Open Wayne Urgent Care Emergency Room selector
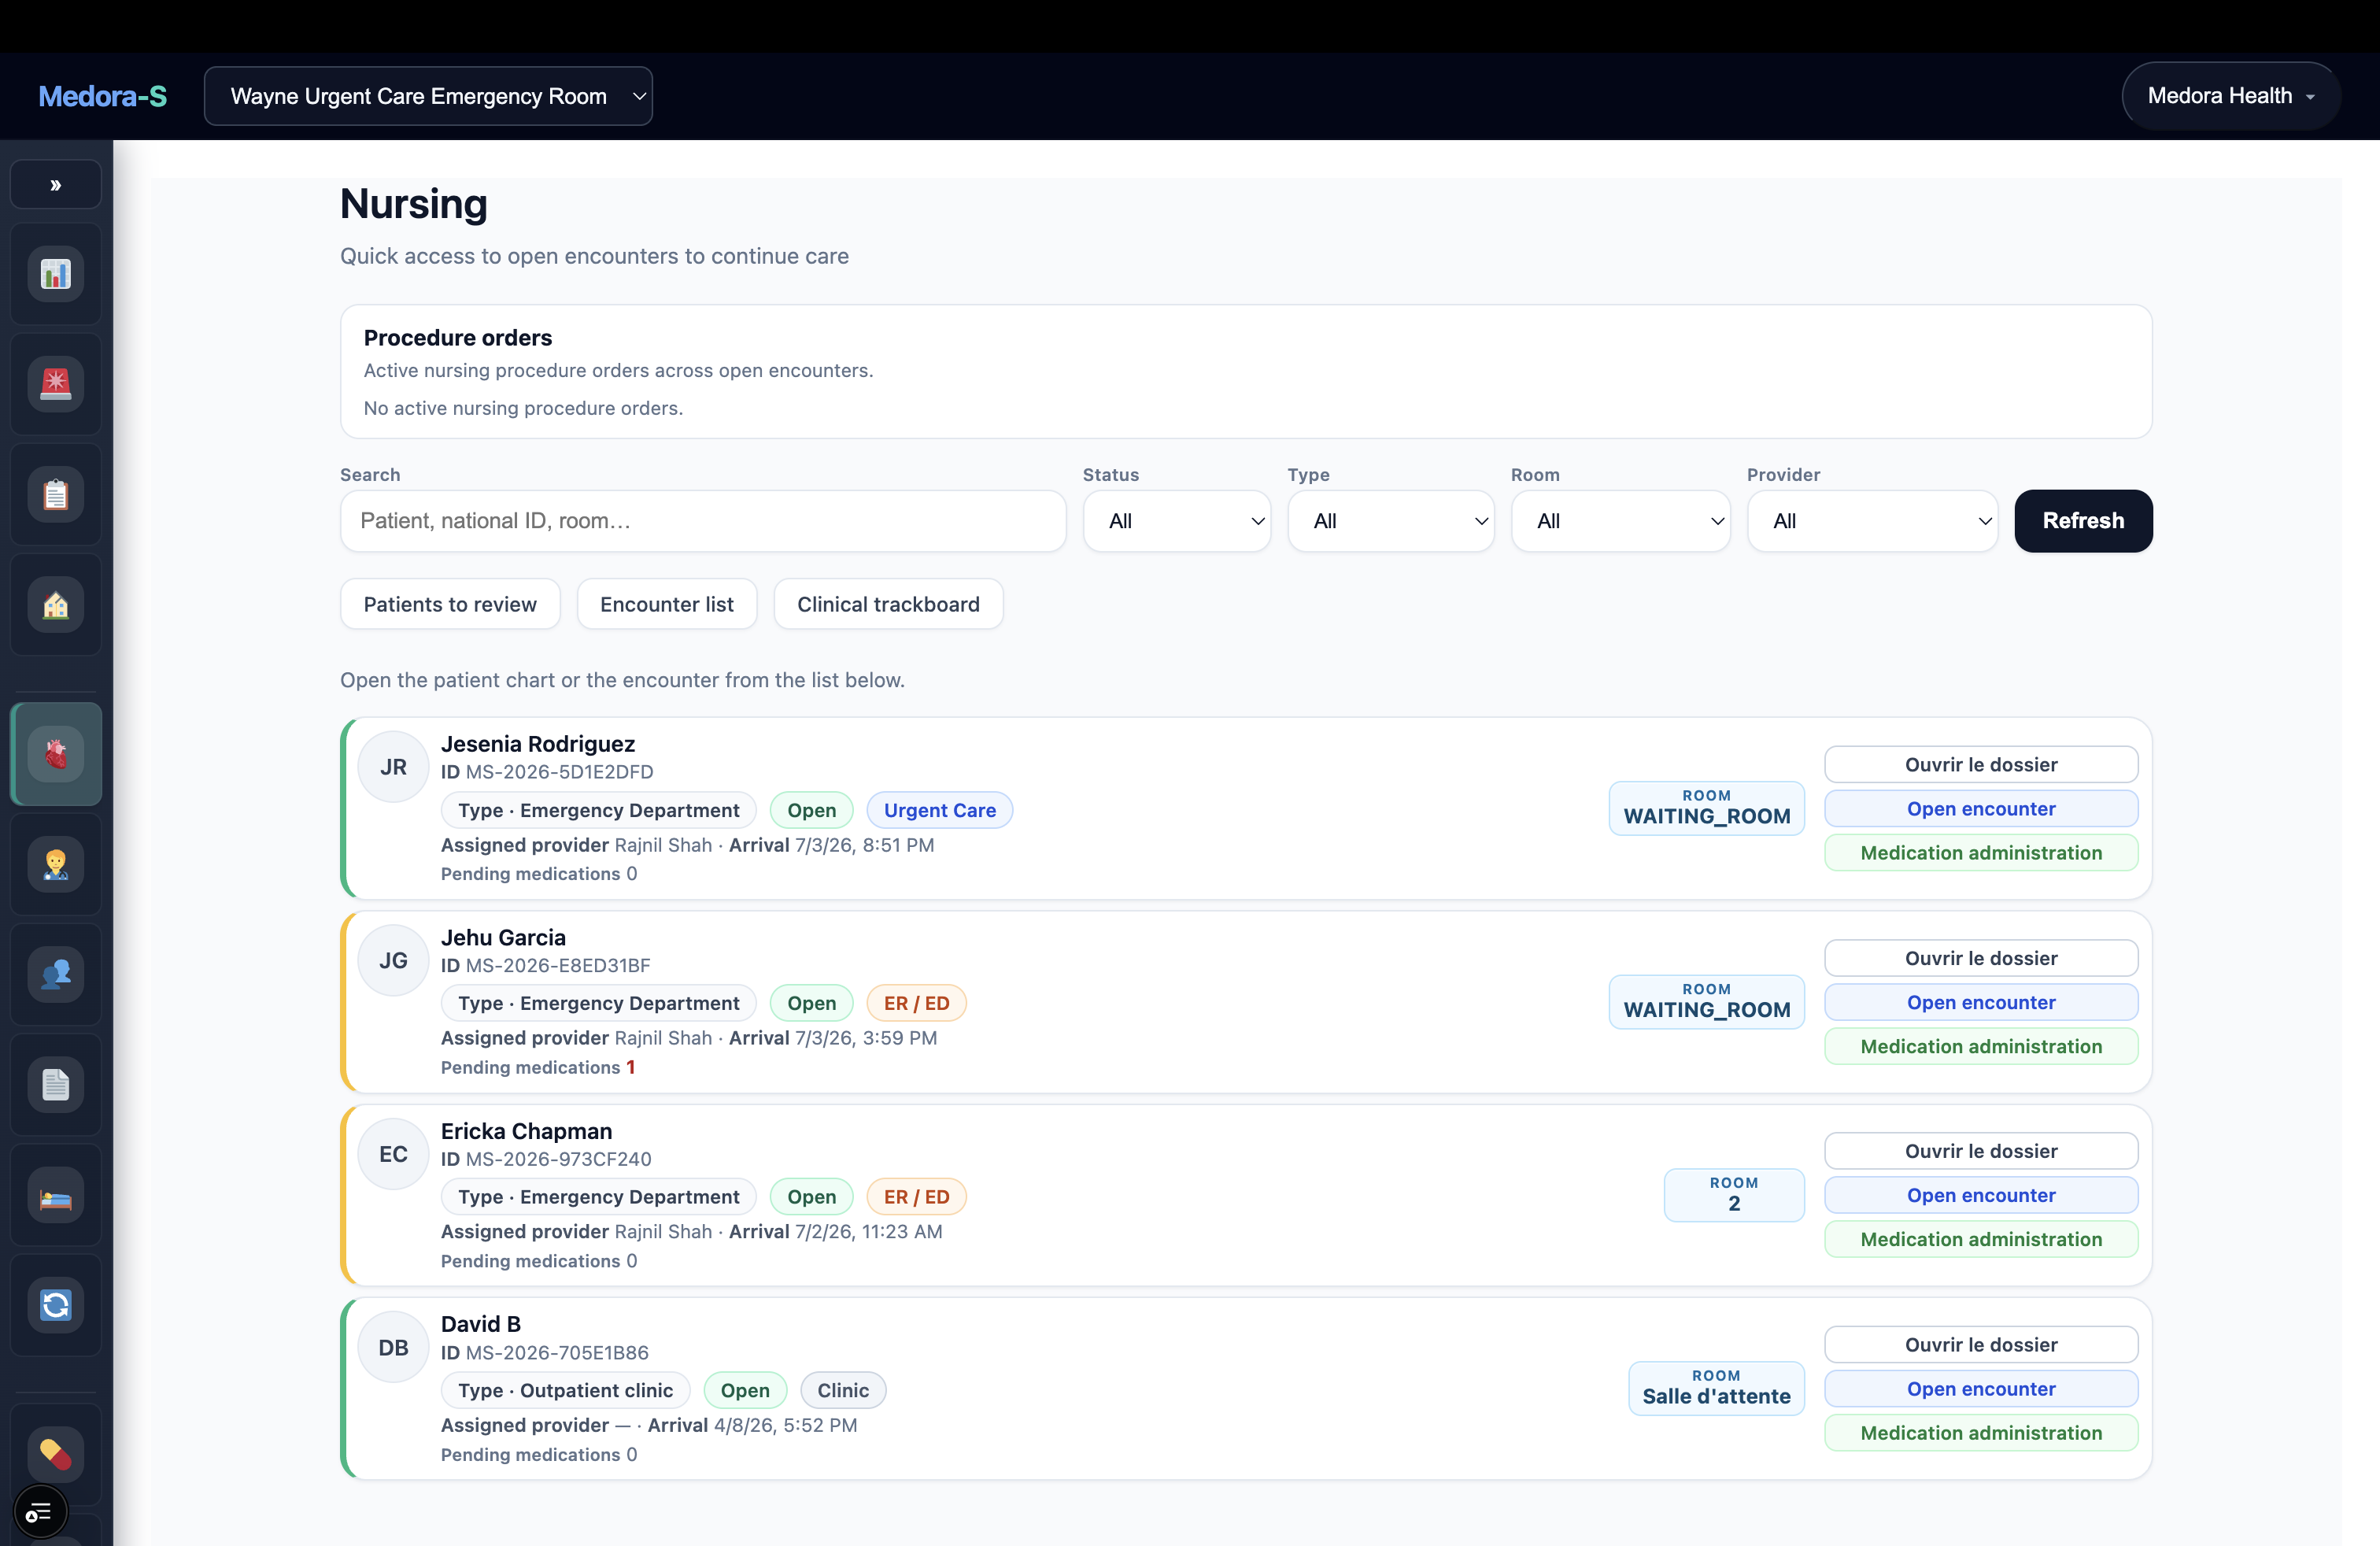This screenshot has width=2380, height=1546. point(428,96)
